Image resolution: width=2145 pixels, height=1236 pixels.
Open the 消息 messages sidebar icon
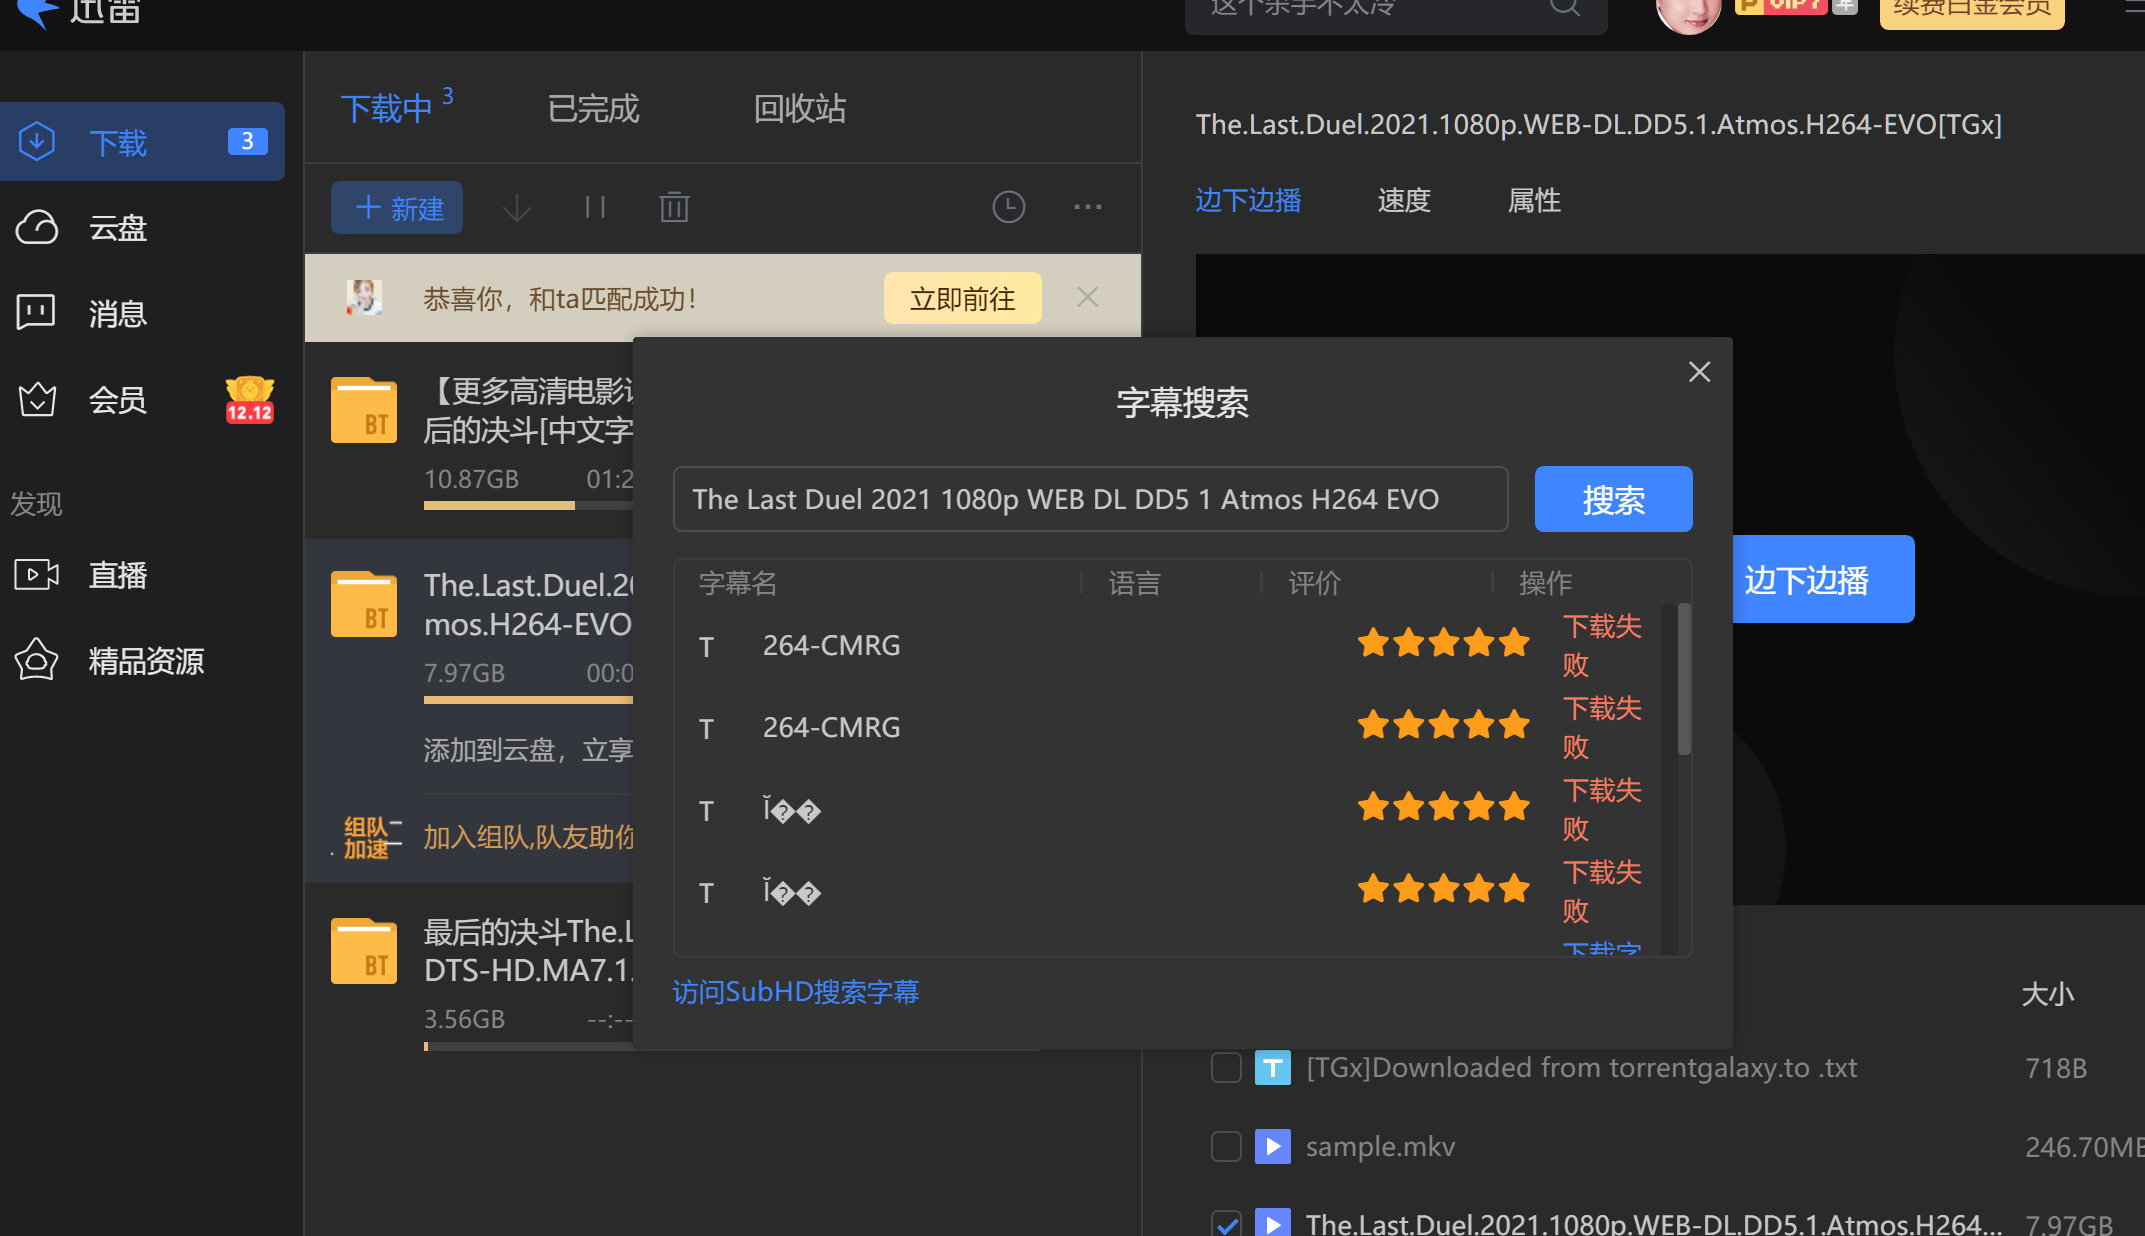(36, 313)
